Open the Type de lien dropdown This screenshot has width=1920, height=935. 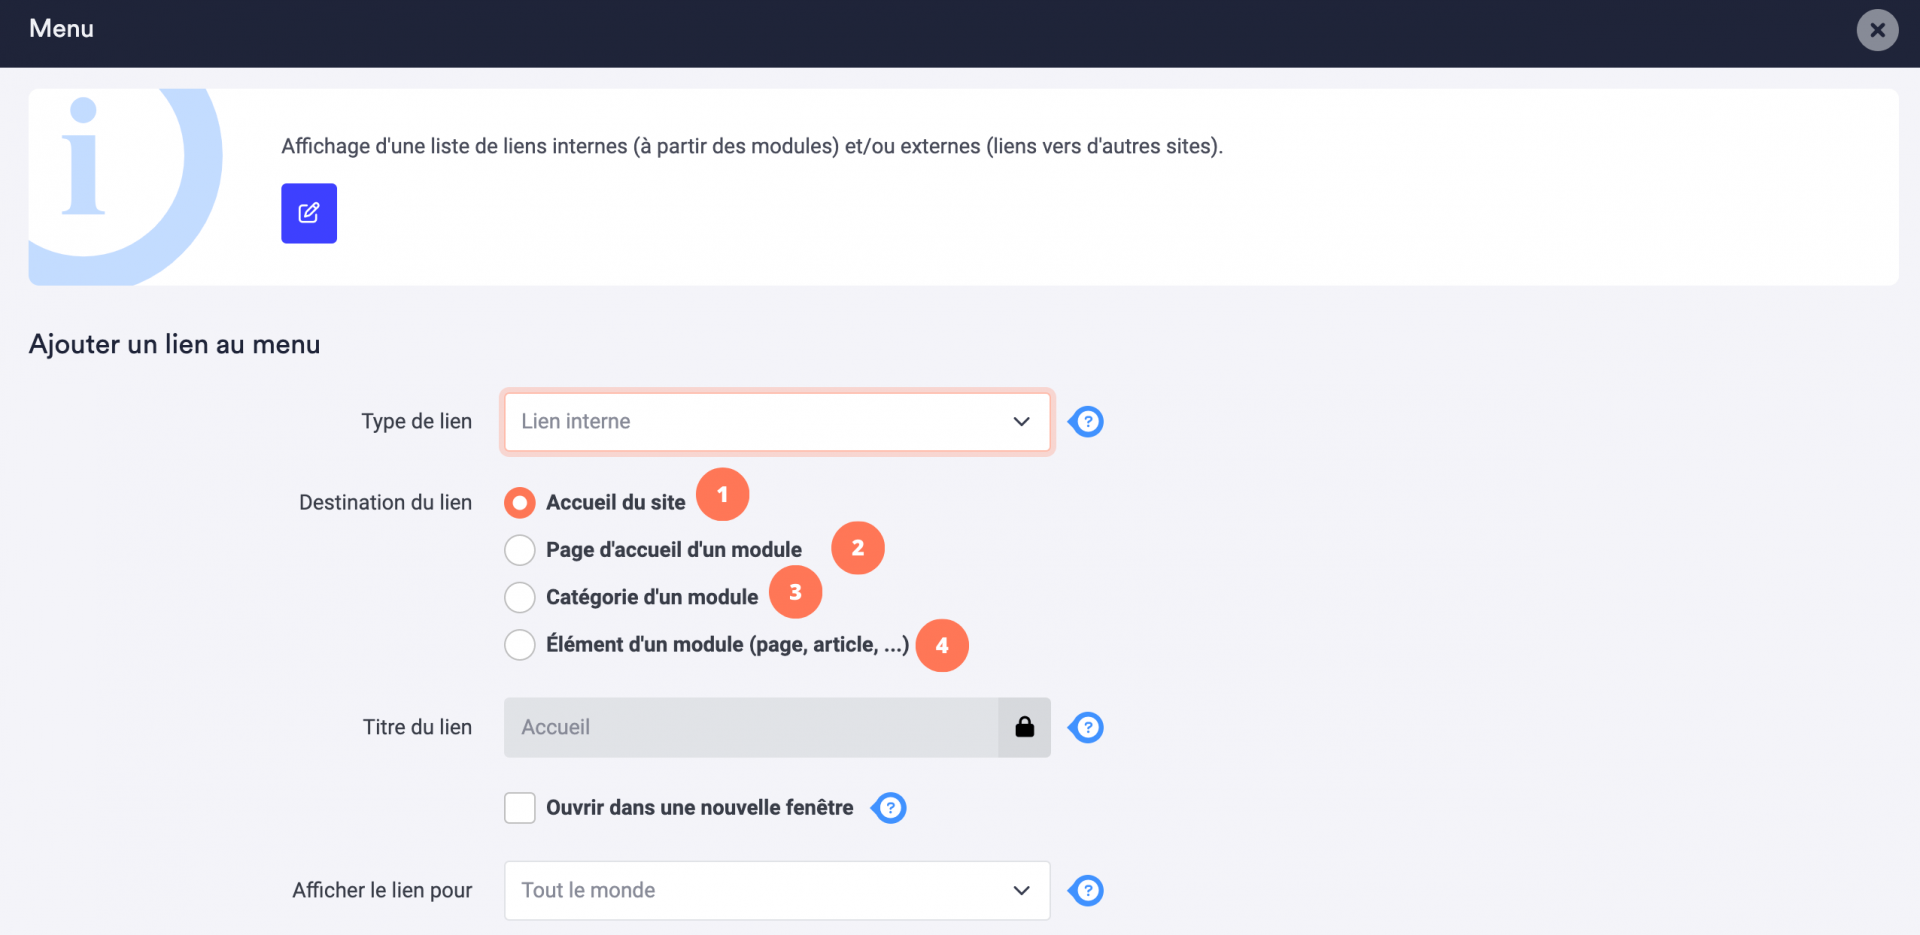tap(777, 422)
